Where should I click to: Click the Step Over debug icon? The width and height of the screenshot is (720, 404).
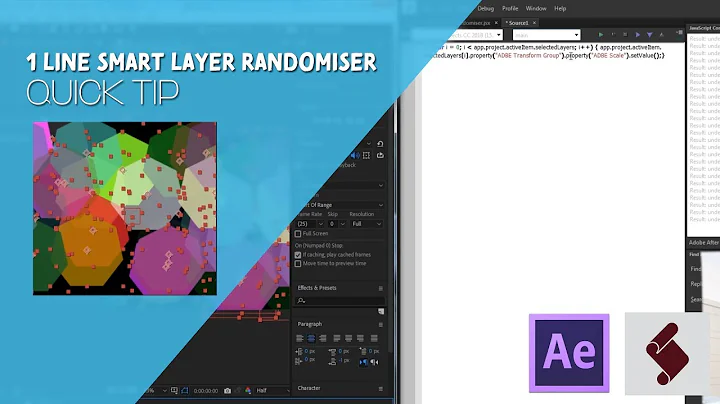pyautogui.click(x=637, y=35)
